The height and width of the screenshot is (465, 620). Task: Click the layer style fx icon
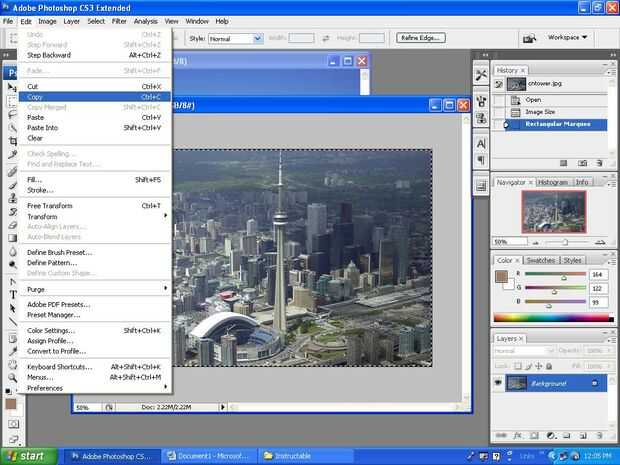[517, 436]
